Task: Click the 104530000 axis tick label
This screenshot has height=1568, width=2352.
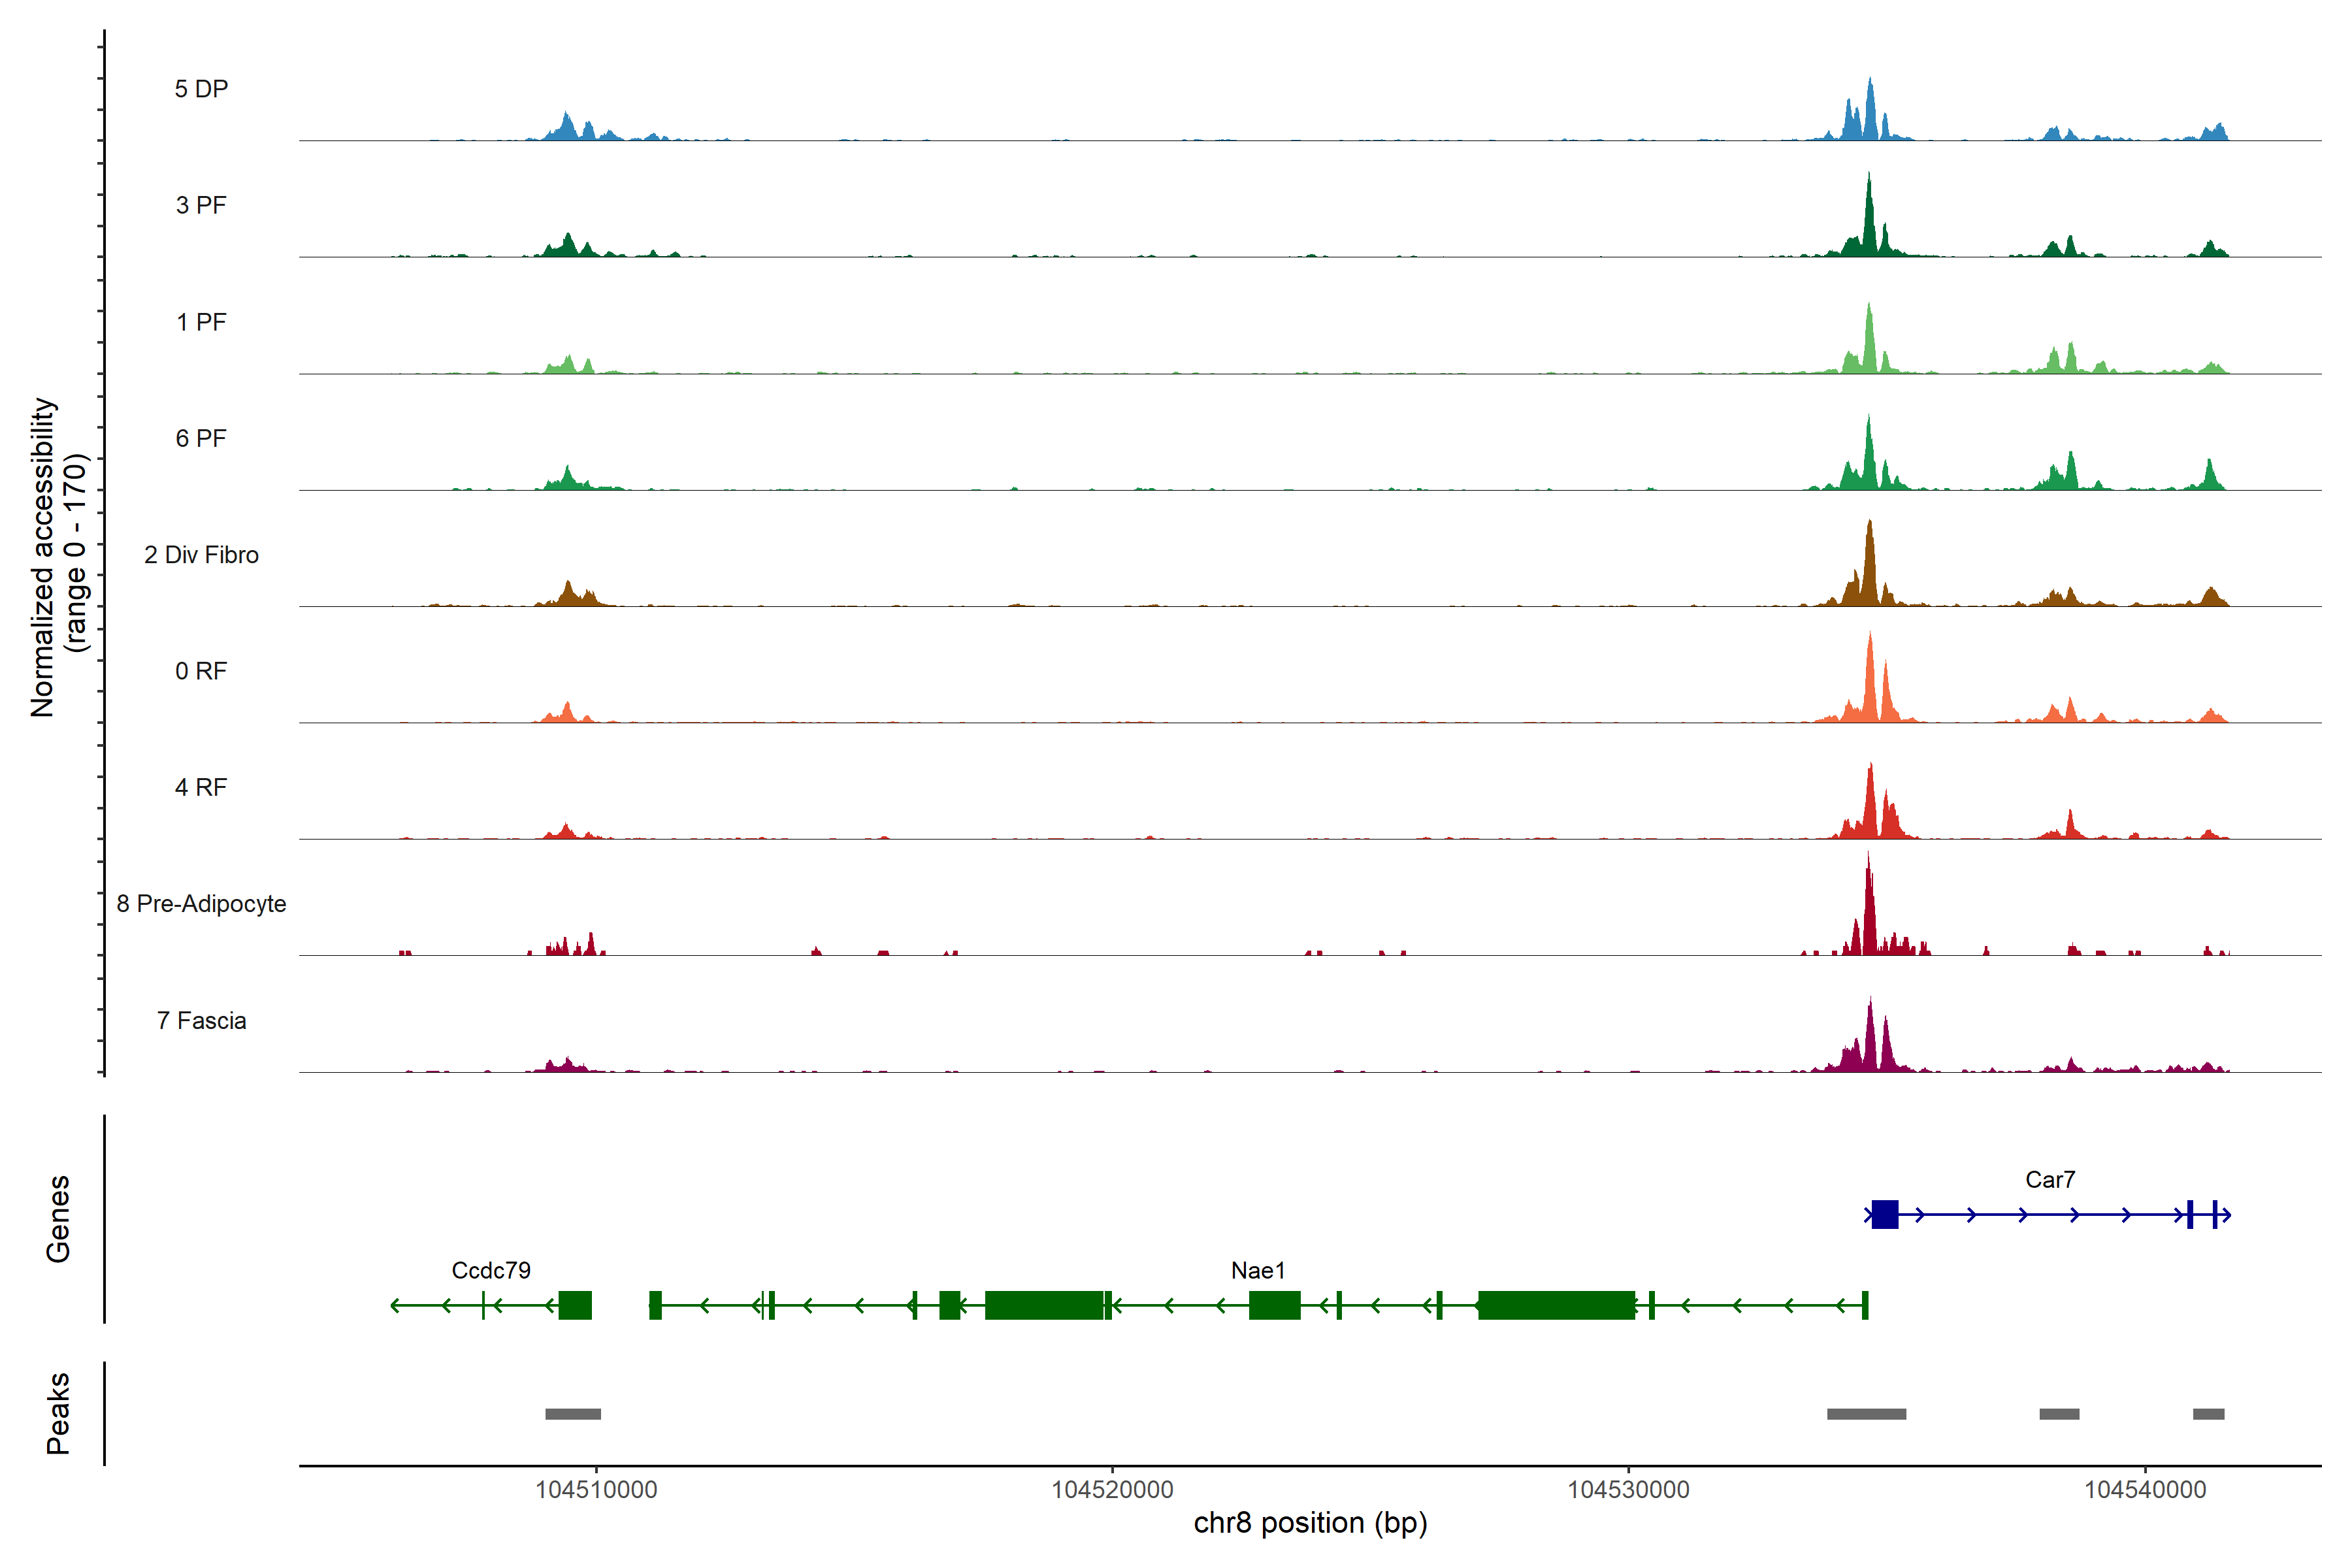Action: coord(1628,1489)
